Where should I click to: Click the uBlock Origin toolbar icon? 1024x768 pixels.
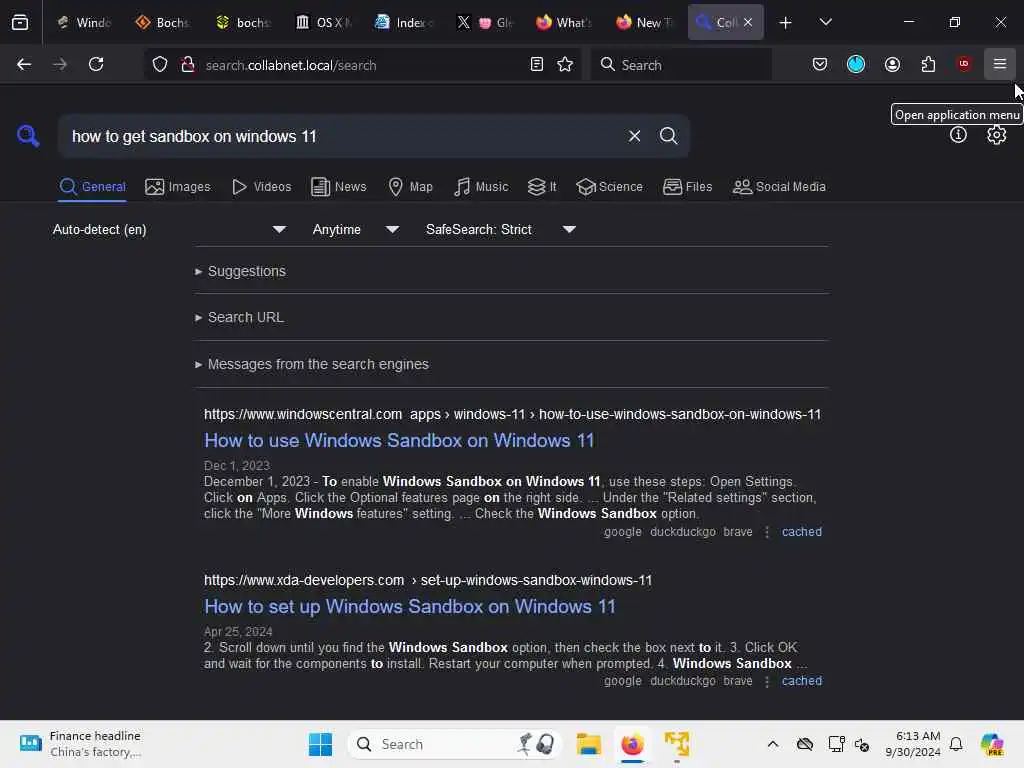964,64
